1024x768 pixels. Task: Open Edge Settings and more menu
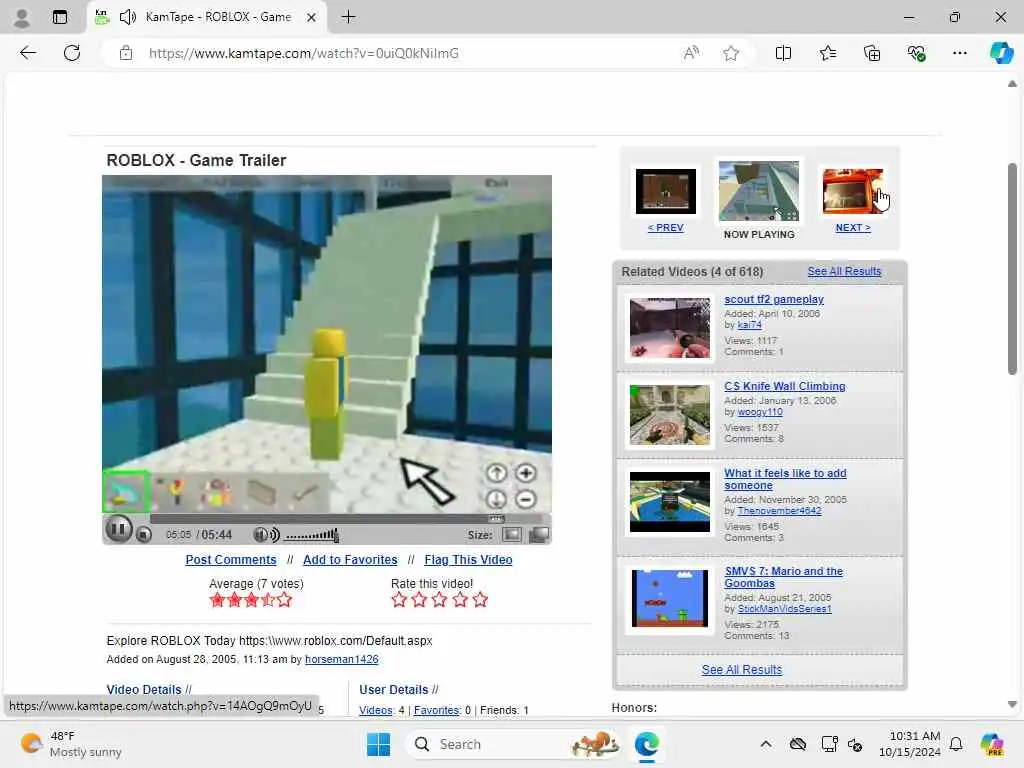[959, 53]
